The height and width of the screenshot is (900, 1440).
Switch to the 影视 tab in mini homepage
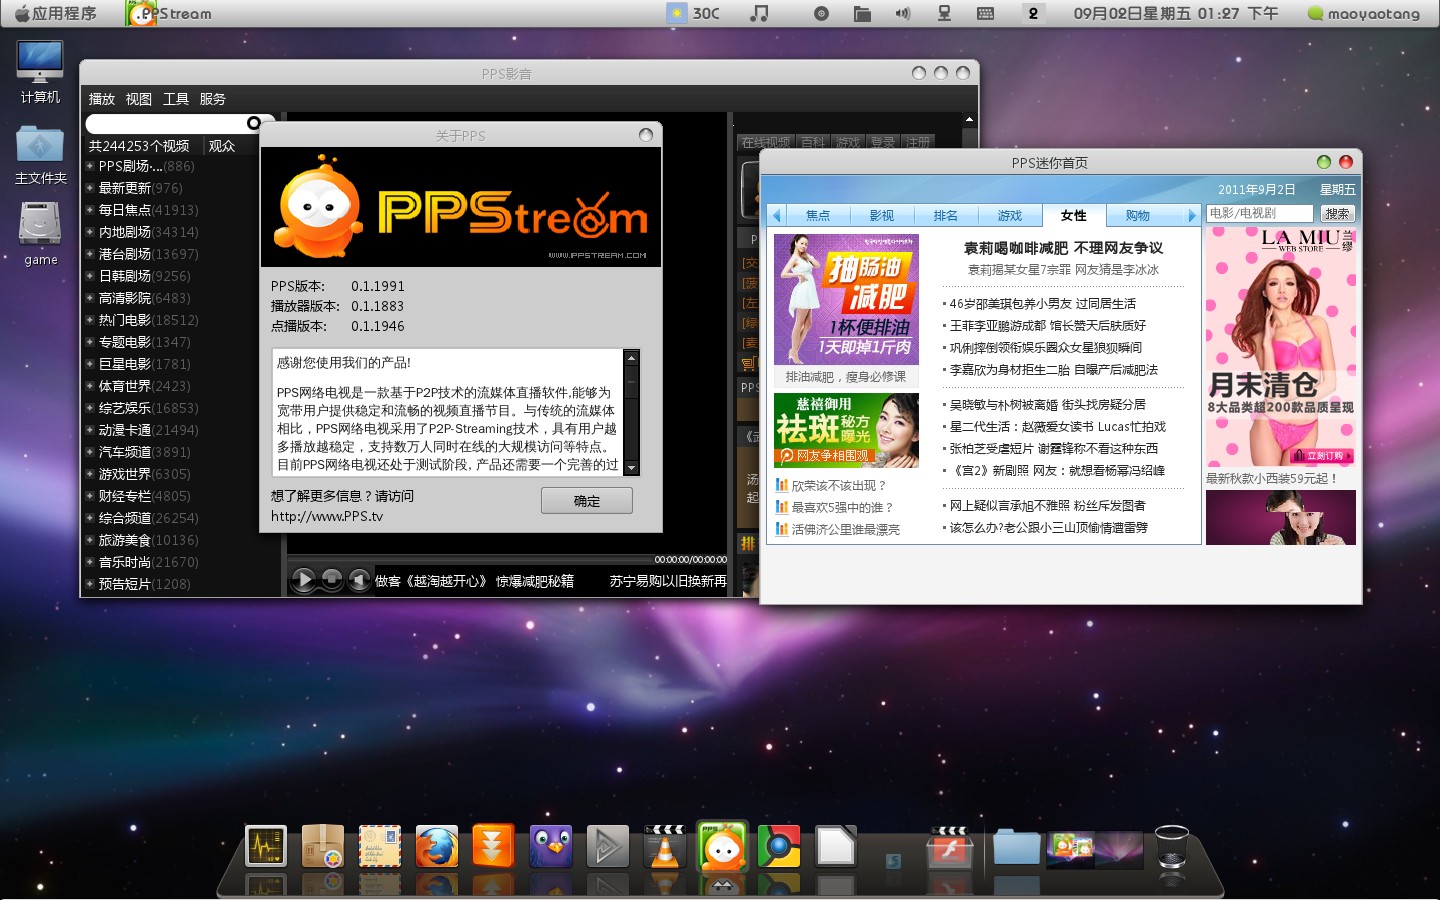point(882,215)
